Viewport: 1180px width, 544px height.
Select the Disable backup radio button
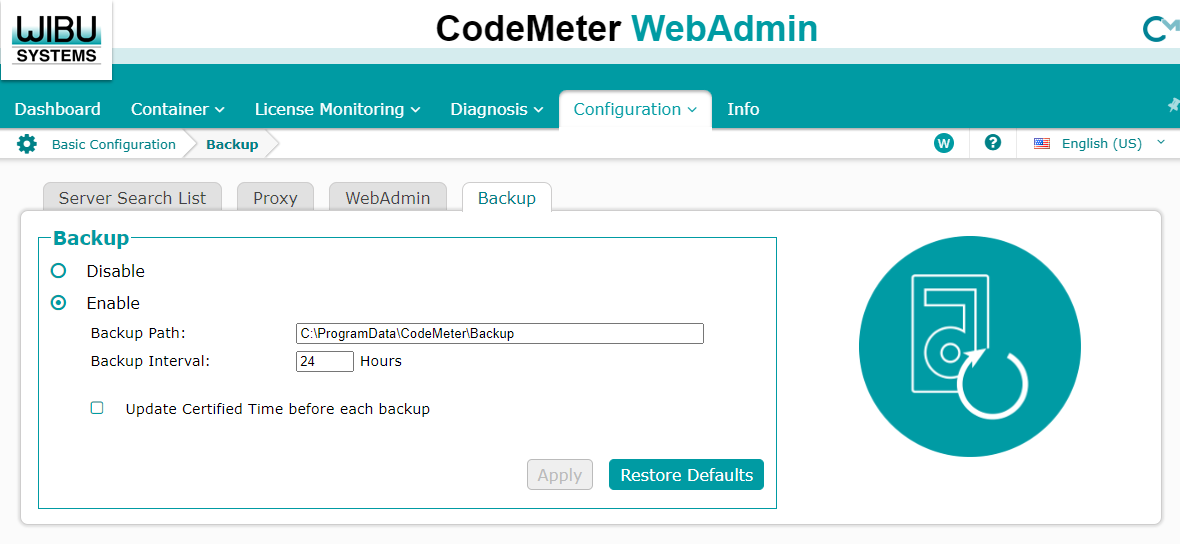pos(59,271)
